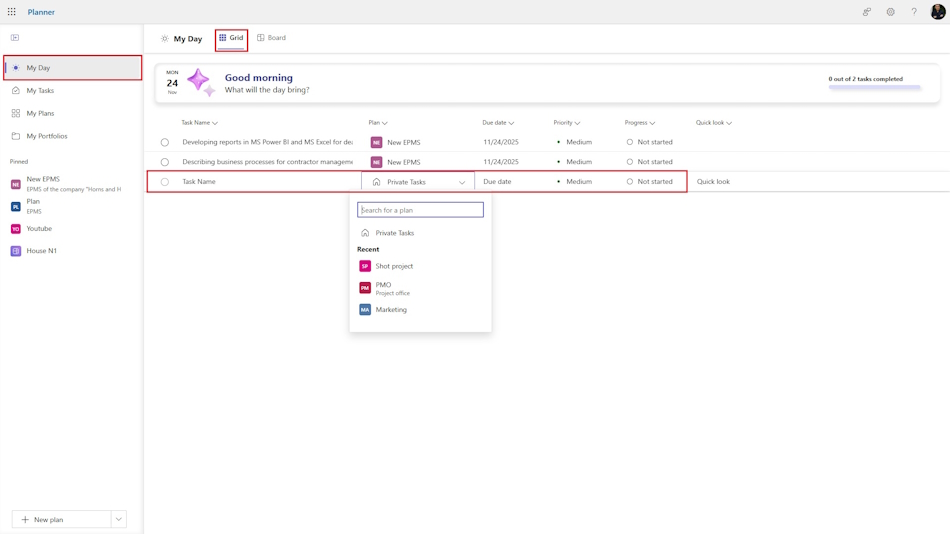Click NE icon in Developing reports row
The height and width of the screenshot is (534, 950).
376,142
